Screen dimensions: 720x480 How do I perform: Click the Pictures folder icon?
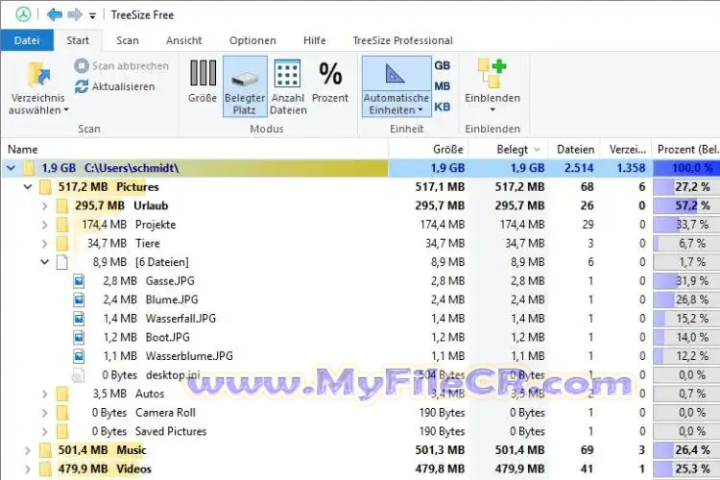[45, 187]
